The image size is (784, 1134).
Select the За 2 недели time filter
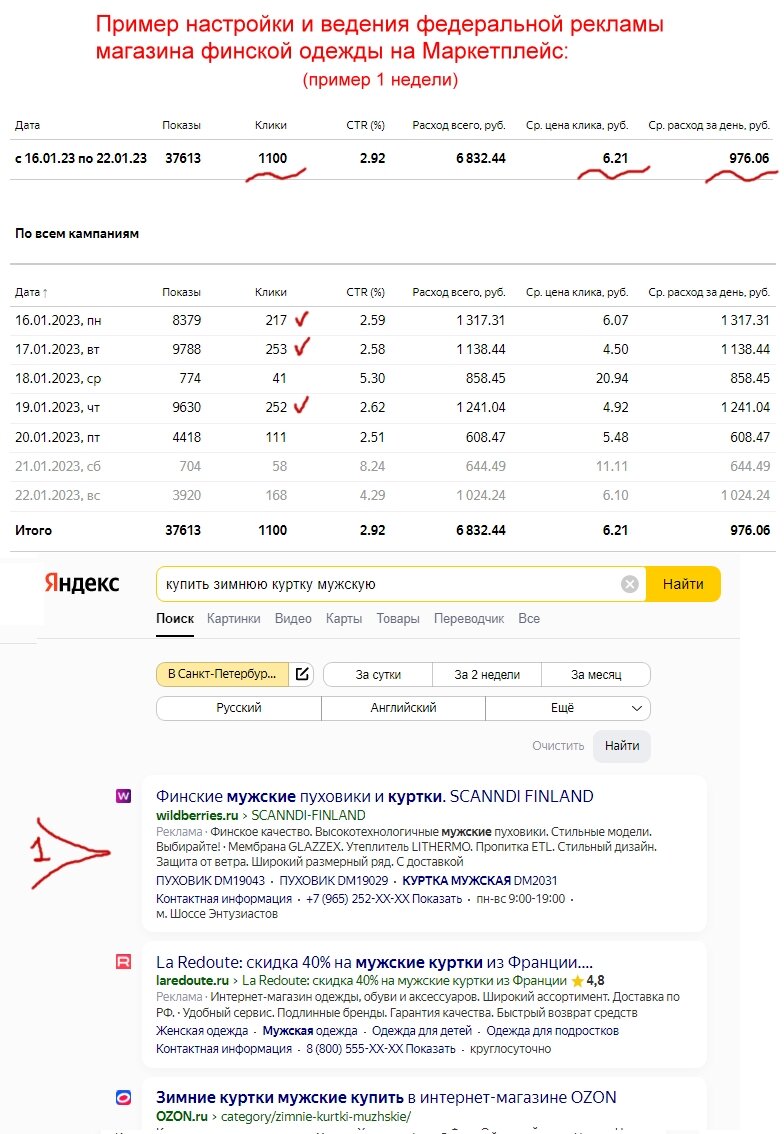(x=487, y=674)
